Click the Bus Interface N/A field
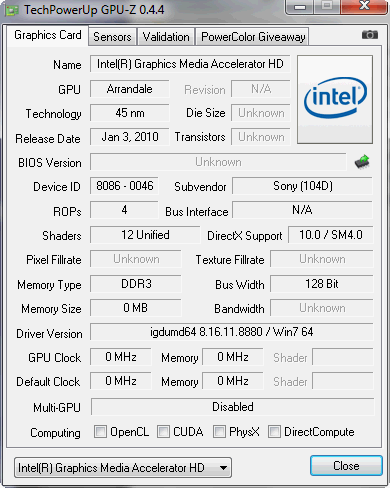 pos(302,210)
